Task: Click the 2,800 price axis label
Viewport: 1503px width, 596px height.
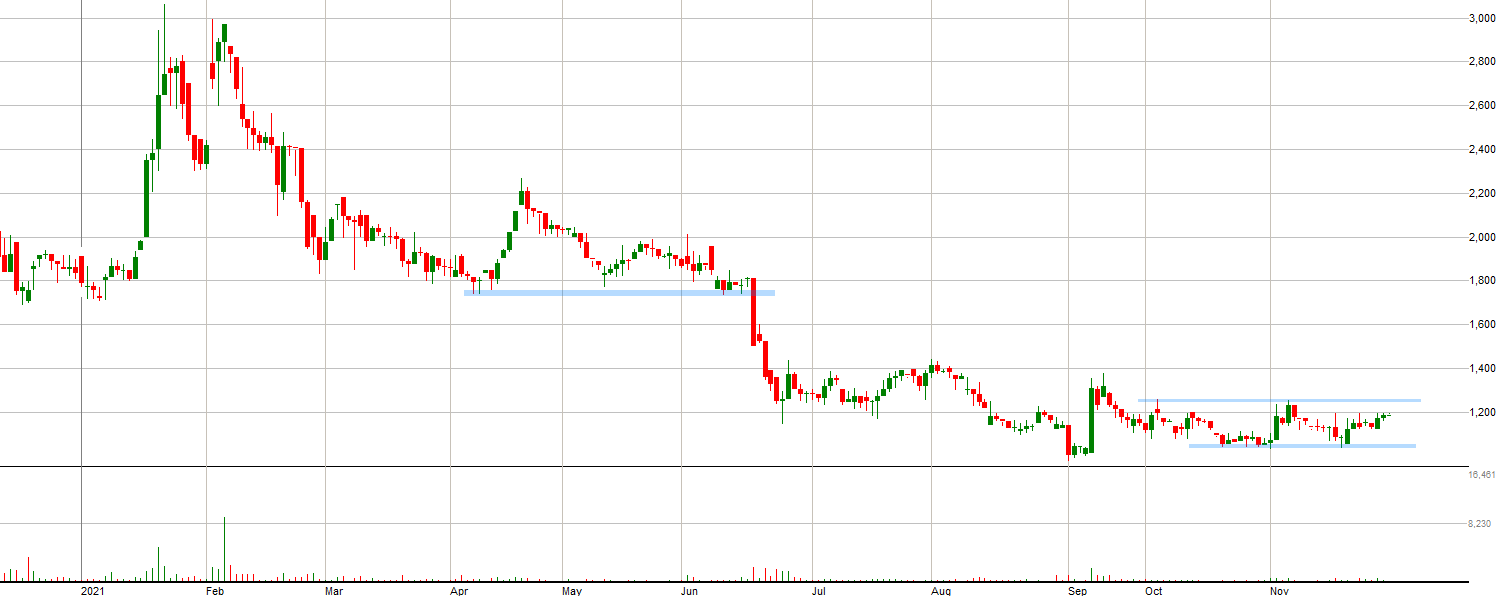Action: coord(1482,62)
